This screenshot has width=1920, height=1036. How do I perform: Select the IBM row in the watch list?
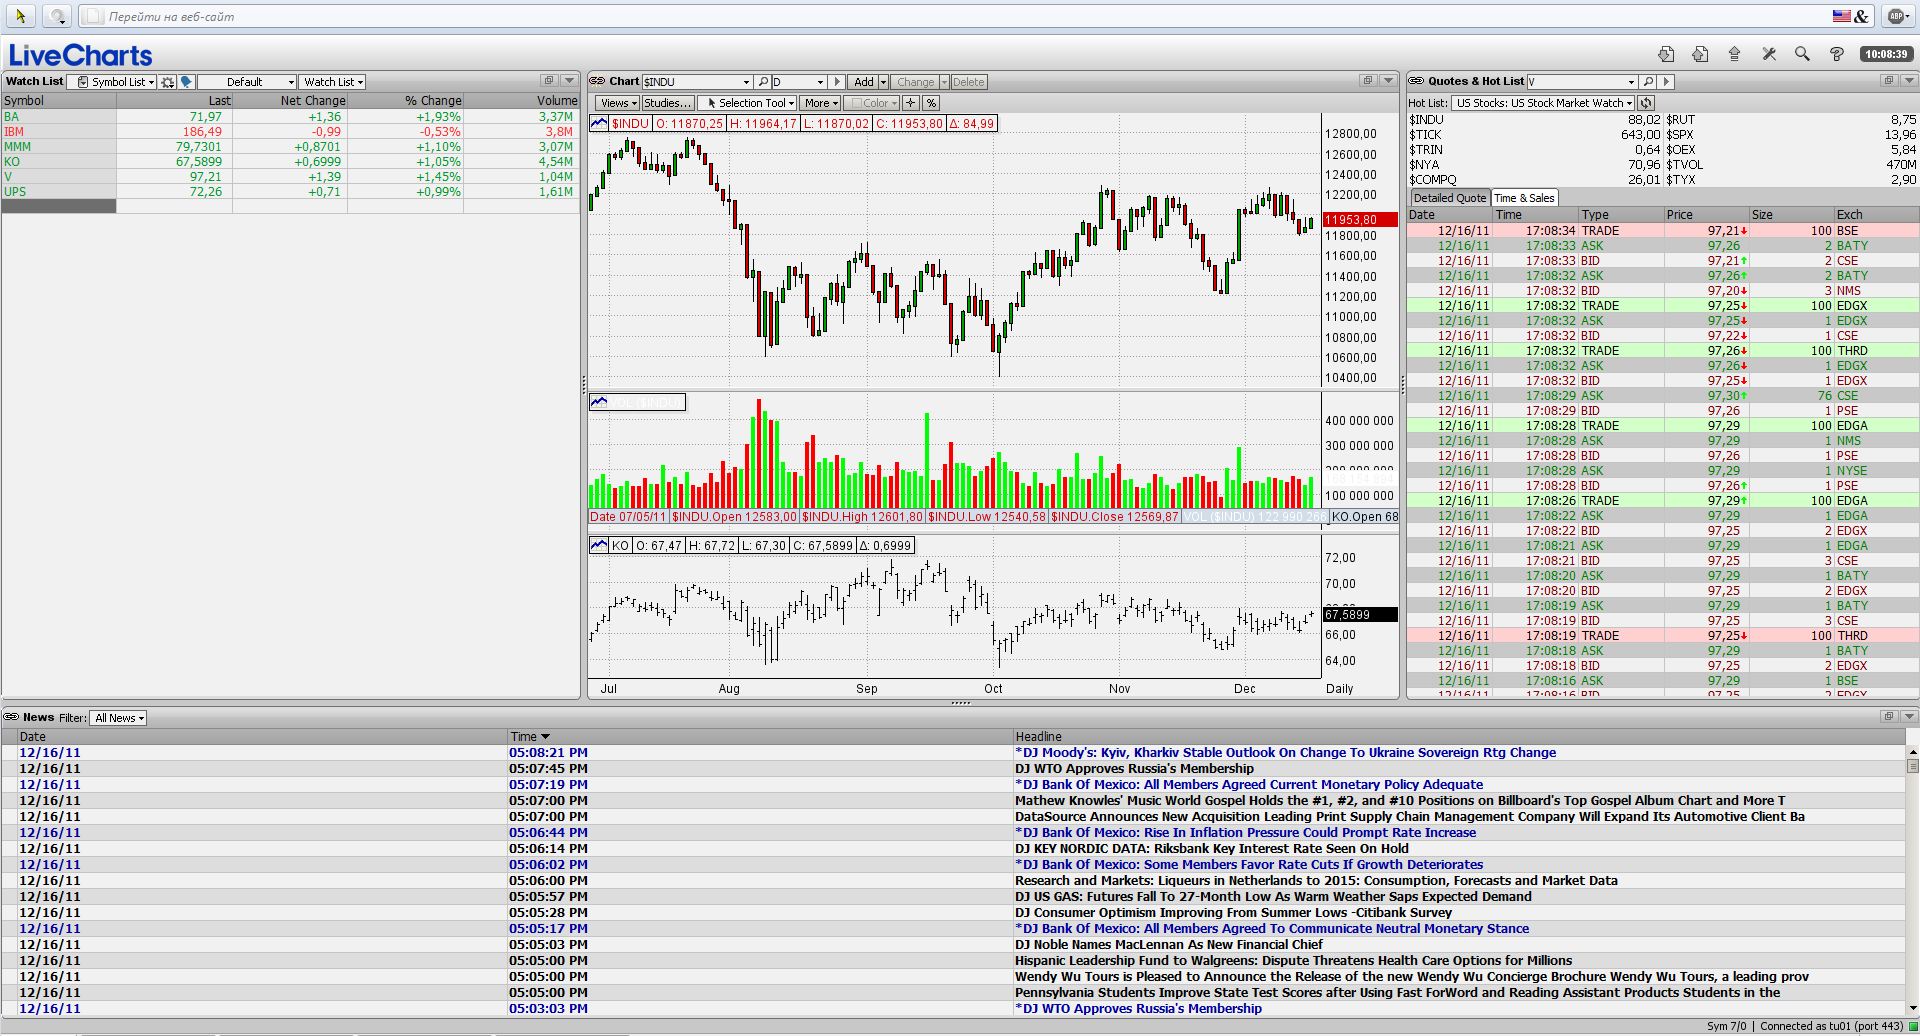290,131
